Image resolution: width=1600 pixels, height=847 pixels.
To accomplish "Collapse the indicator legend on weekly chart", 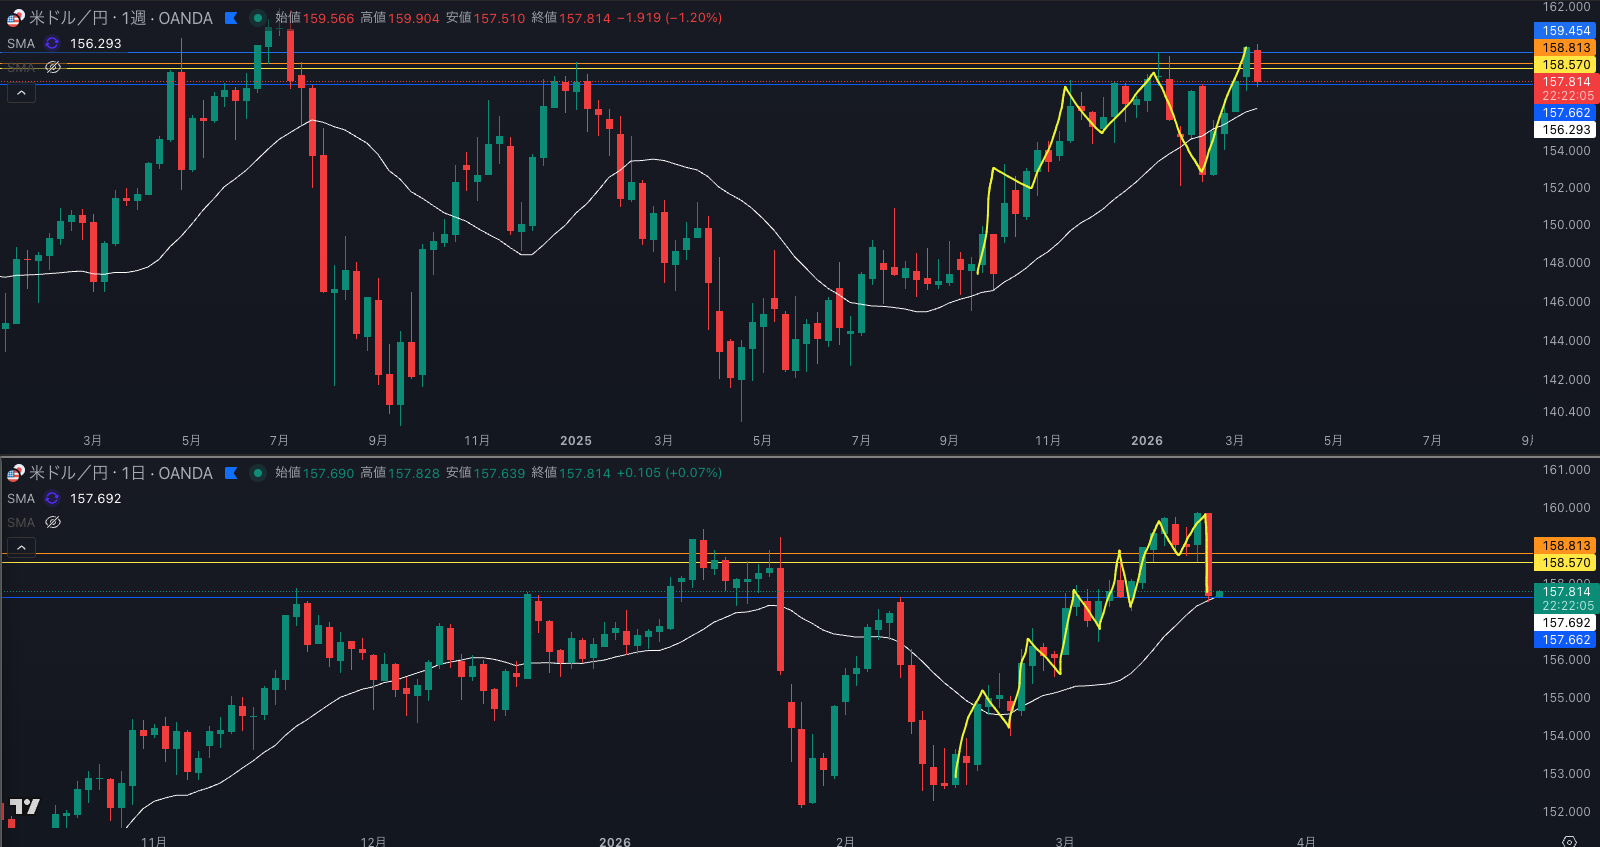I will pos(21,93).
